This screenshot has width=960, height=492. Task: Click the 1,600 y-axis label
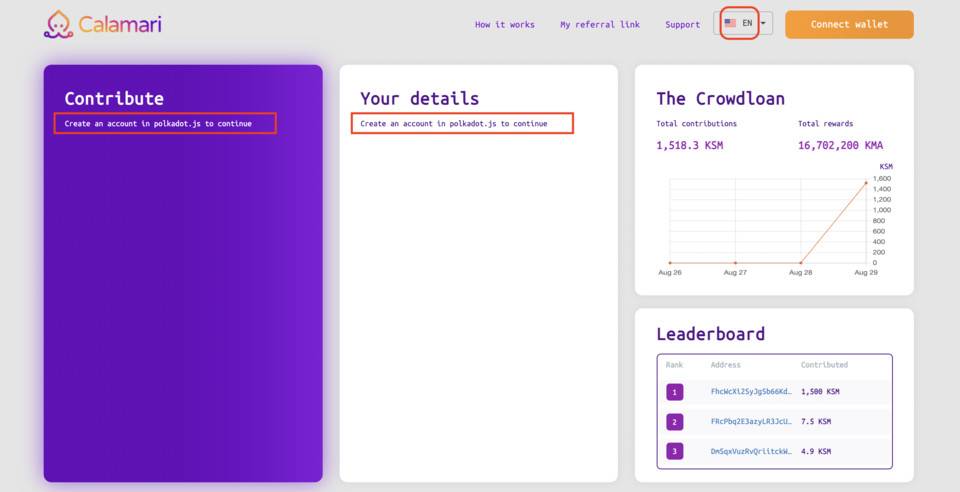882,179
